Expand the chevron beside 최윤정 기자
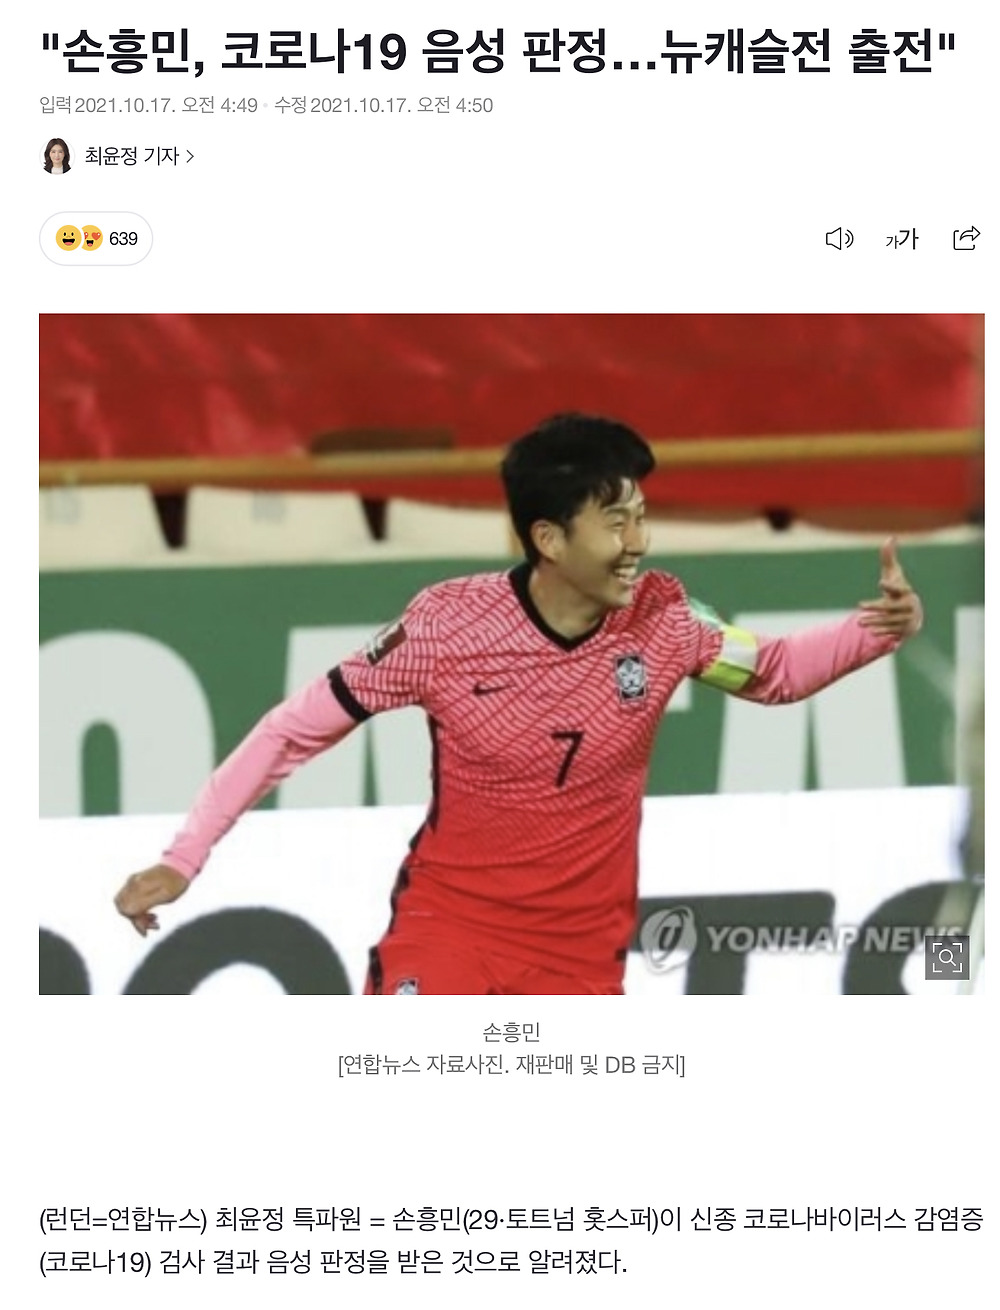The height and width of the screenshot is (1310, 1000). pos(190,156)
